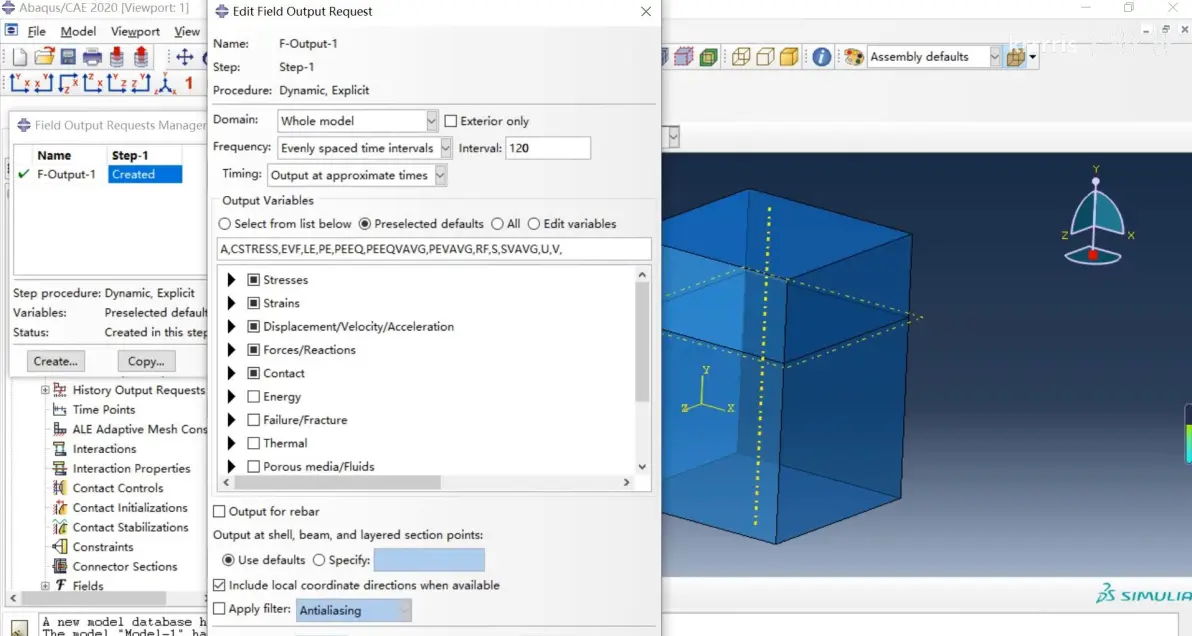Click the variable list horizontal scrollbar thumb

pos(338,483)
